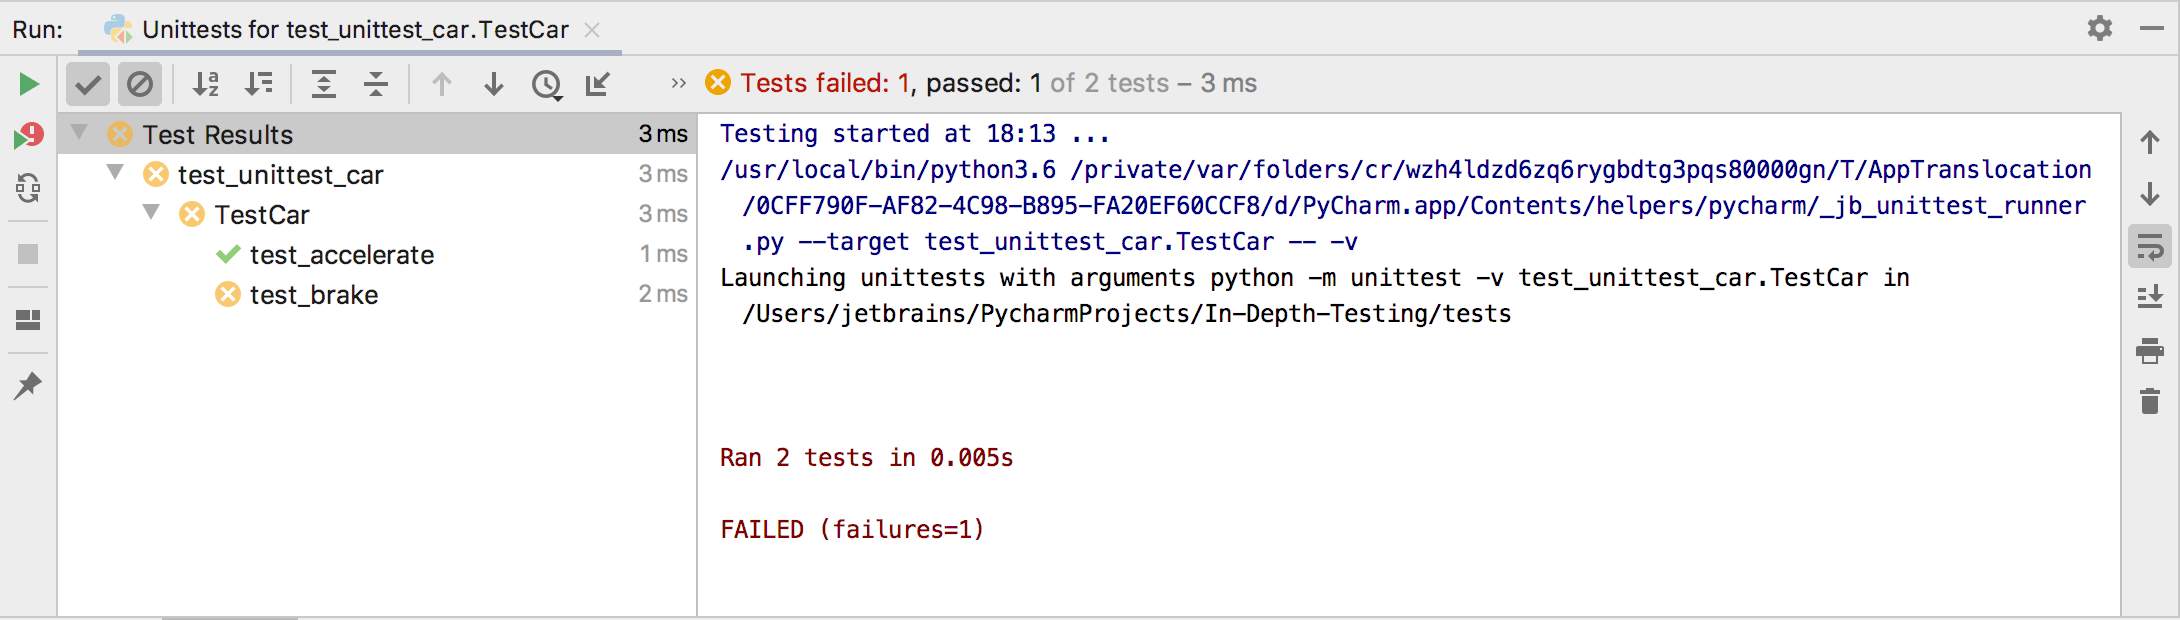Sort tests by duration
This screenshot has height=620, width=2180.
tap(260, 84)
